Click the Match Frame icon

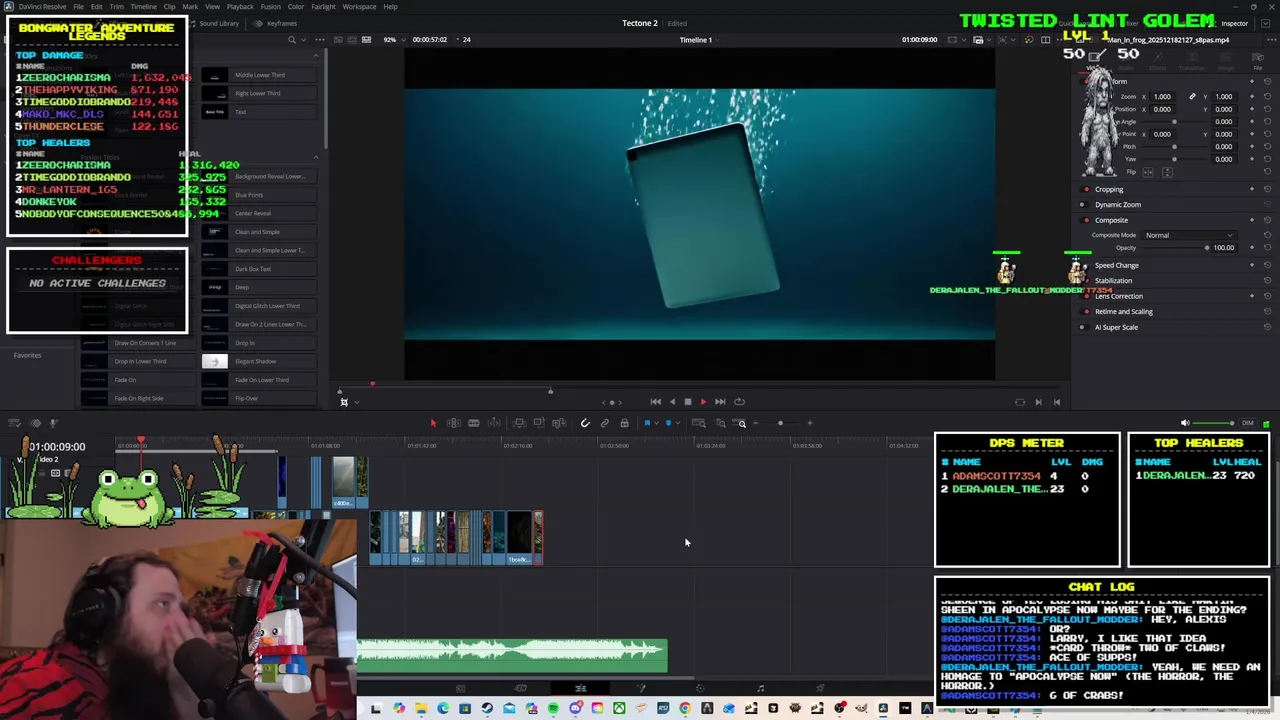pyautogui.click(x=1019, y=402)
